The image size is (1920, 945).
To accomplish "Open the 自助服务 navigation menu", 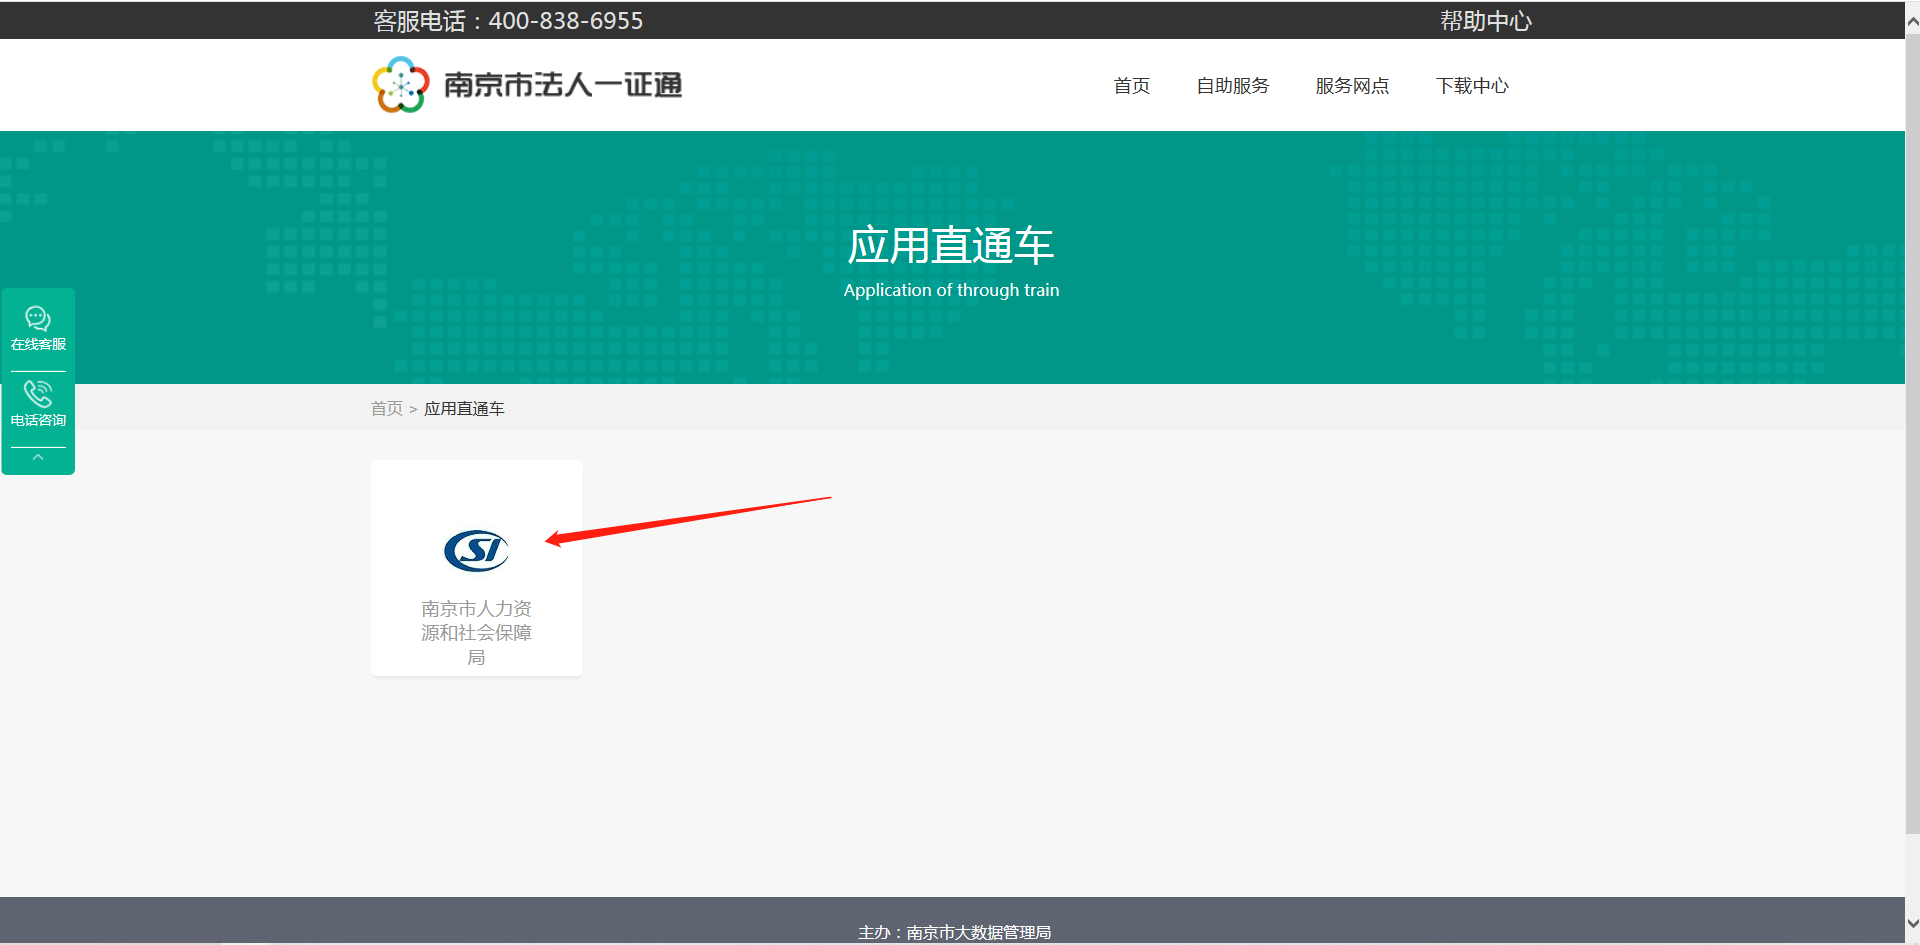I will [1232, 86].
